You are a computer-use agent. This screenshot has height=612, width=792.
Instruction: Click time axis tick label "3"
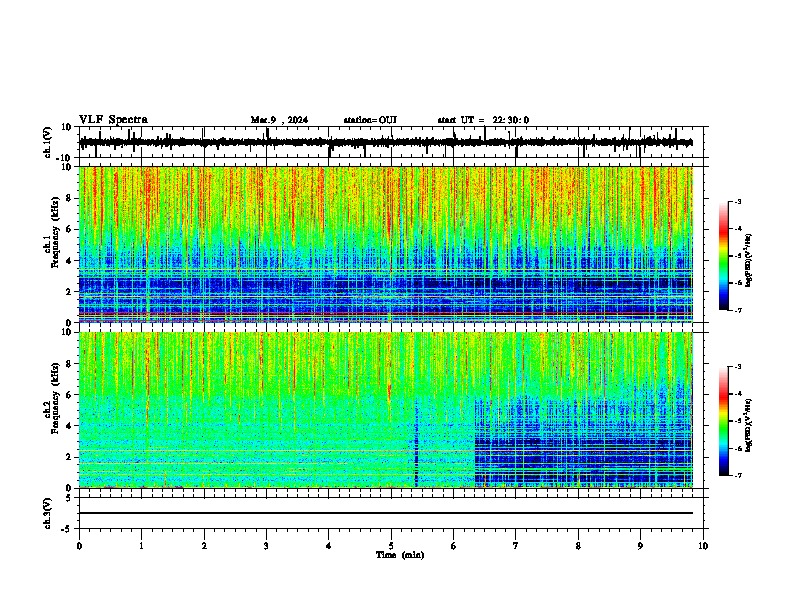266,546
